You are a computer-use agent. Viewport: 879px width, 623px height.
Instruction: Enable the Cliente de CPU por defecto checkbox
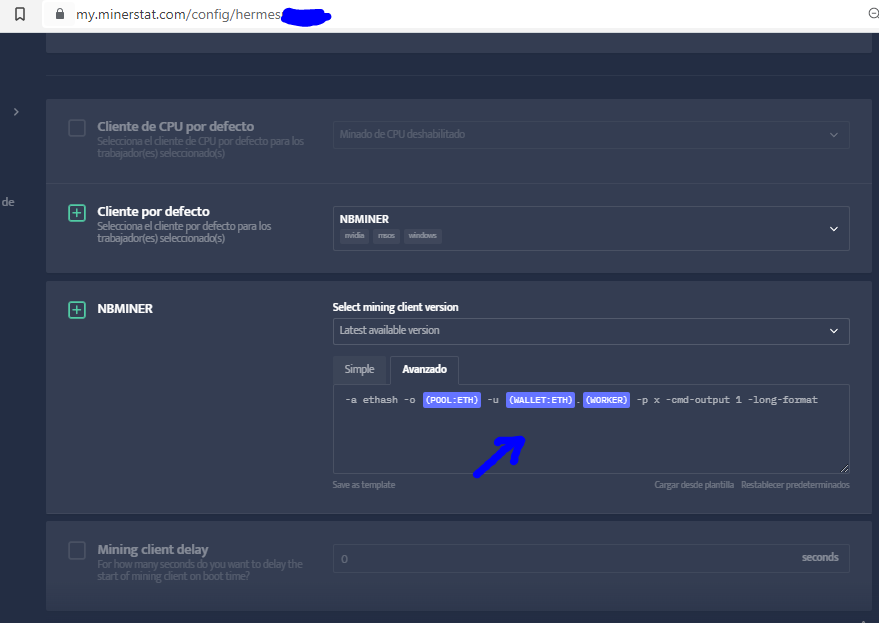click(77, 128)
